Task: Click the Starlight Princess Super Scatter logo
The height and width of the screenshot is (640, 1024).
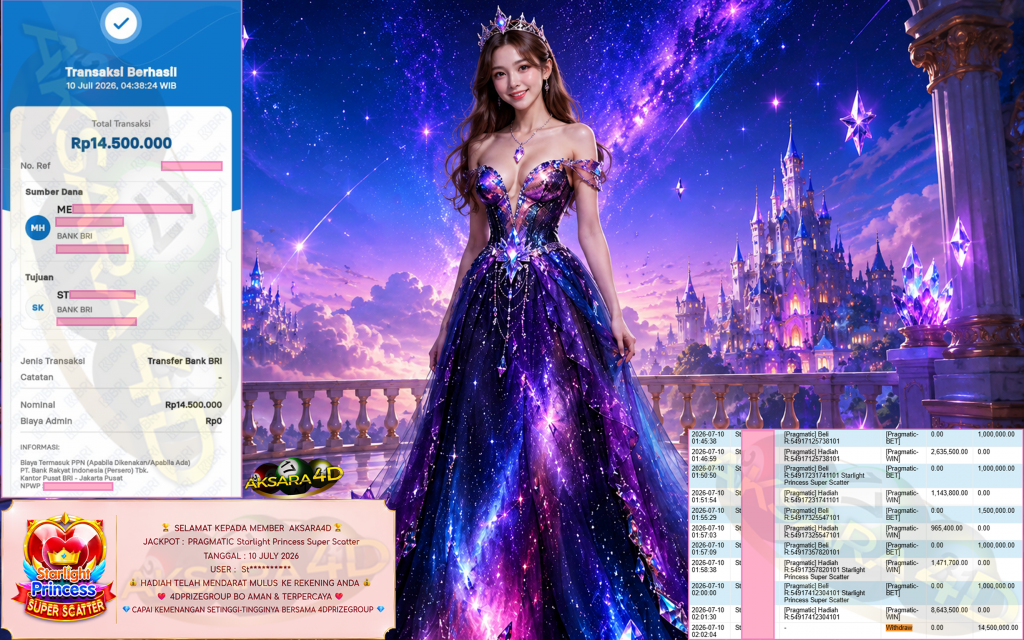Action: click(x=63, y=568)
